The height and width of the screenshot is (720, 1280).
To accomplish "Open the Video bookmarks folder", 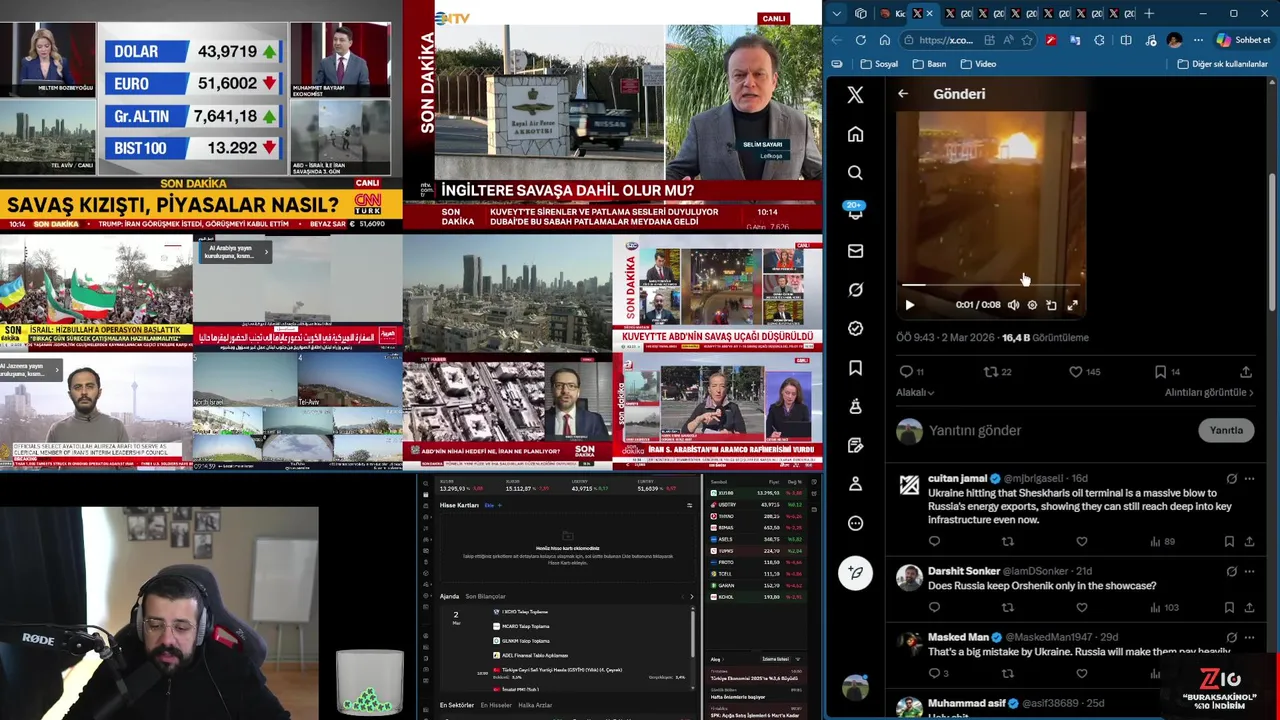I will pyautogui.click(x=978, y=64).
